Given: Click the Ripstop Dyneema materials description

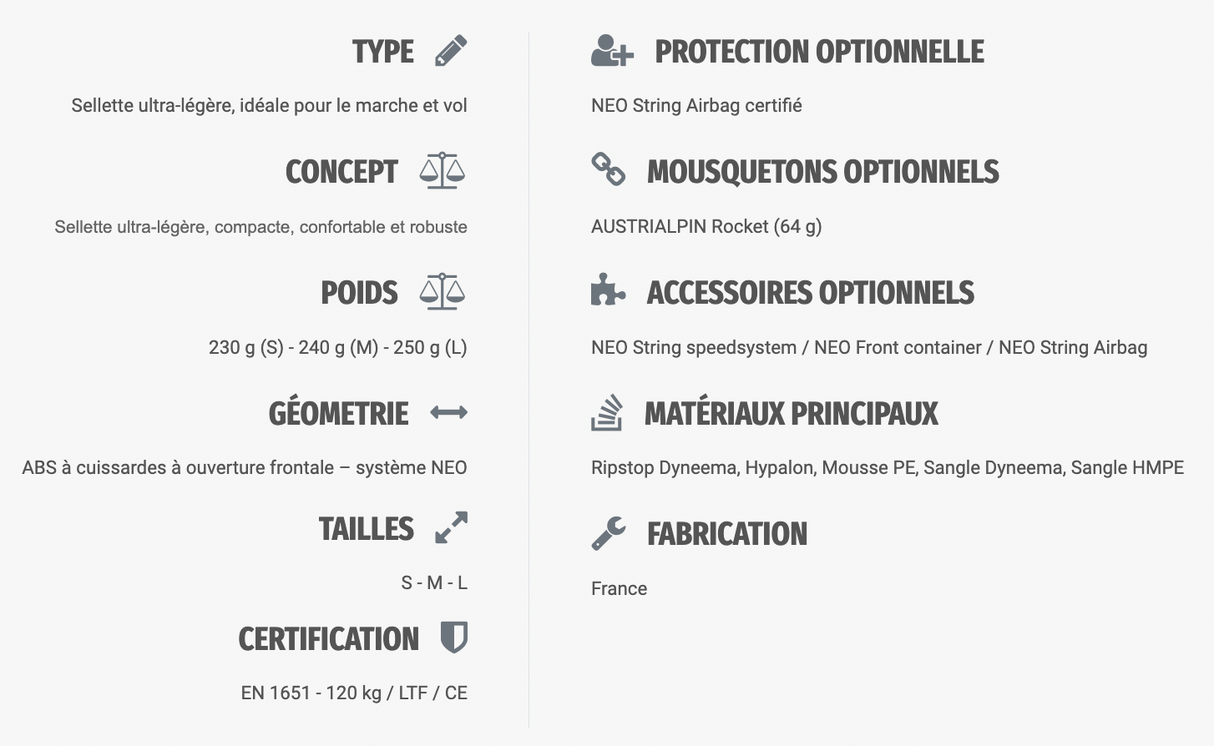Looking at the screenshot, I should [887, 467].
